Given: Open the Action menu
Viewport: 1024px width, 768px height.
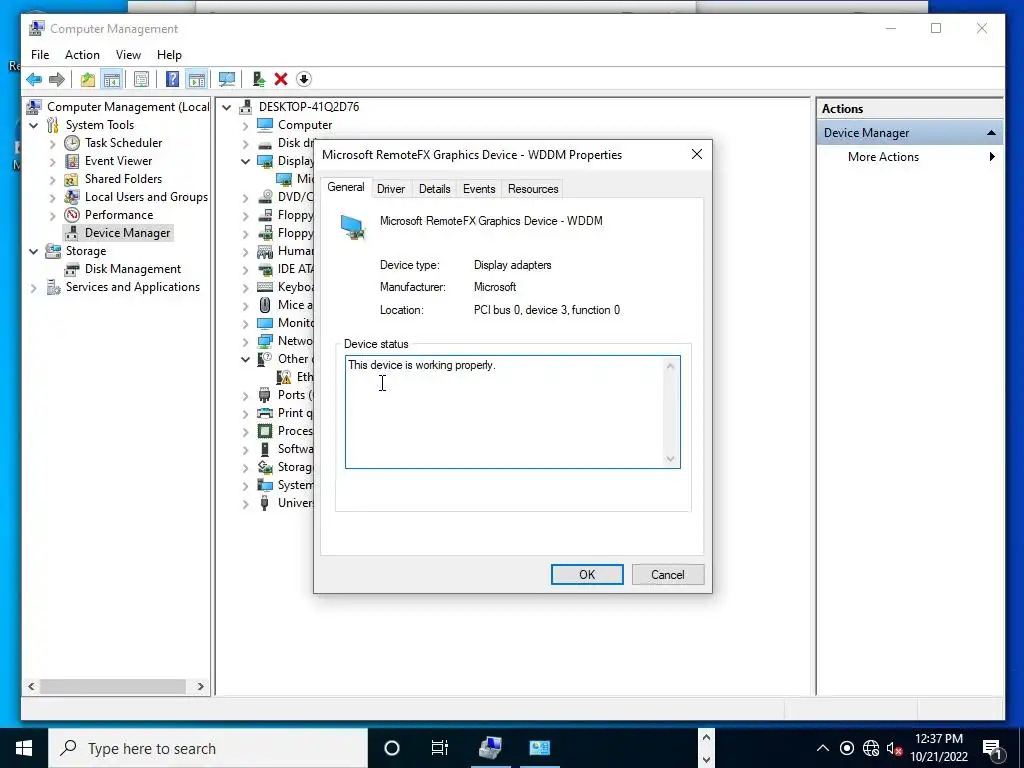Looking at the screenshot, I should coord(82,55).
